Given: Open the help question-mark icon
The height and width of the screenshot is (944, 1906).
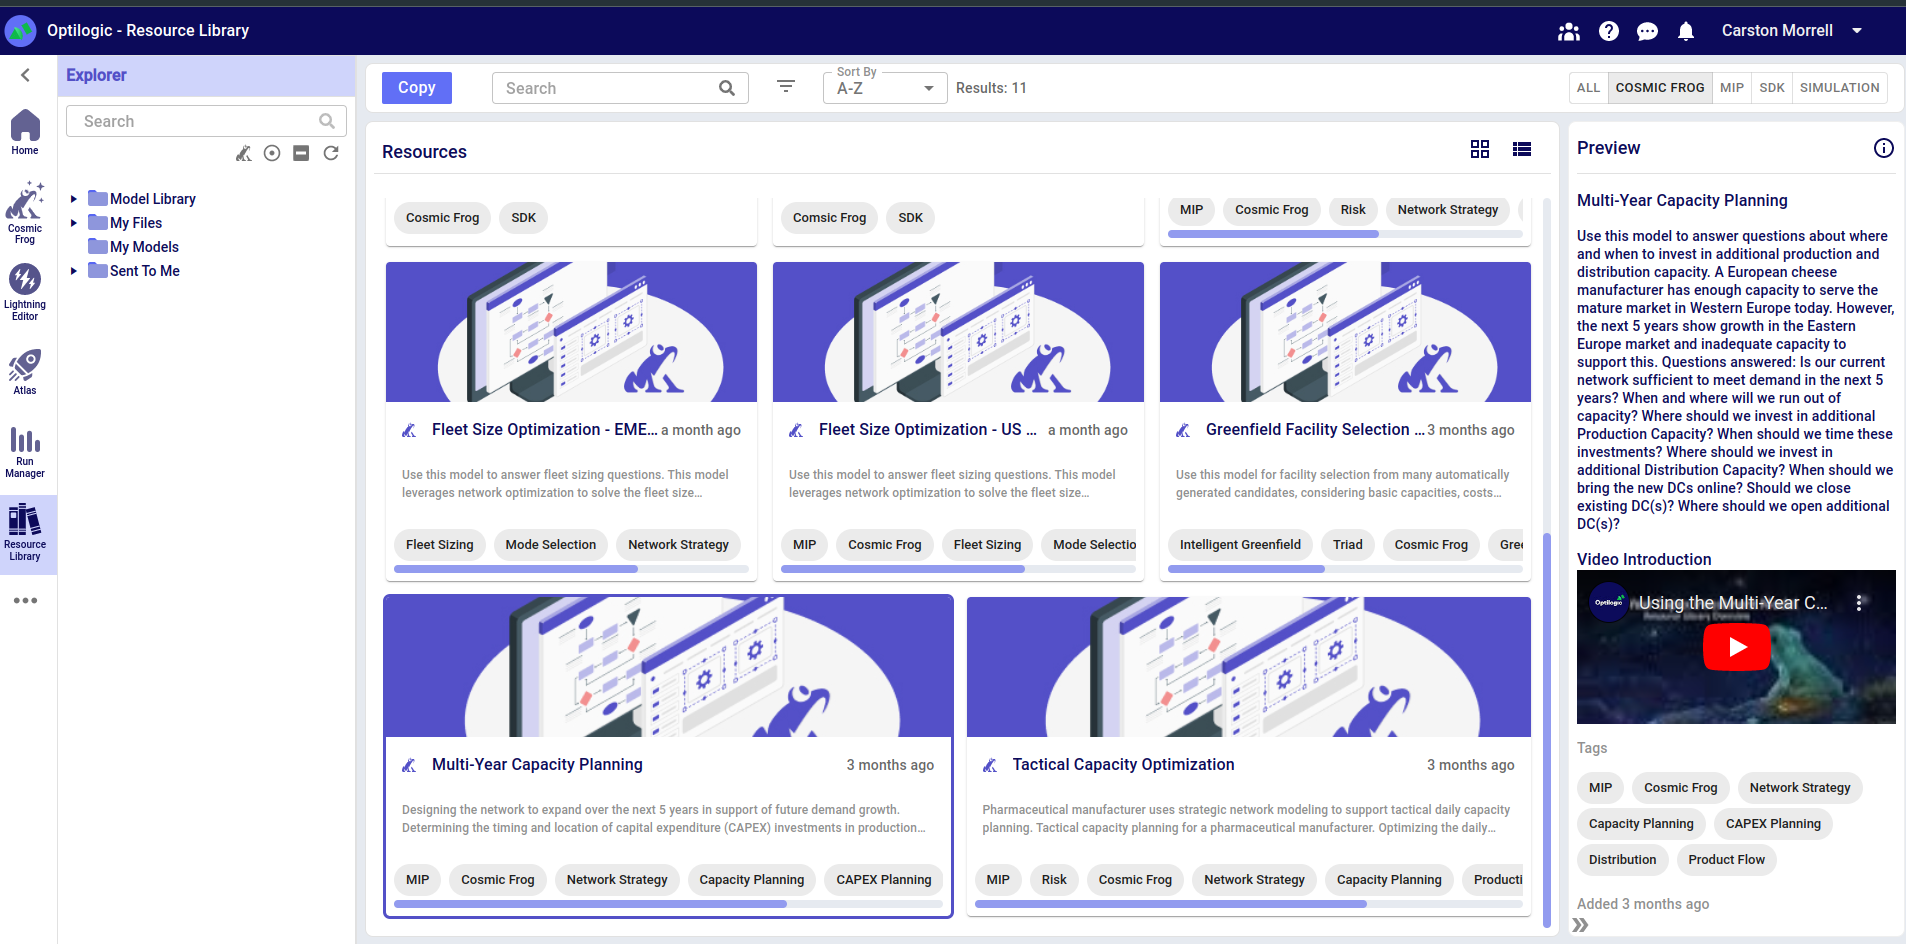Looking at the screenshot, I should point(1609,31).
